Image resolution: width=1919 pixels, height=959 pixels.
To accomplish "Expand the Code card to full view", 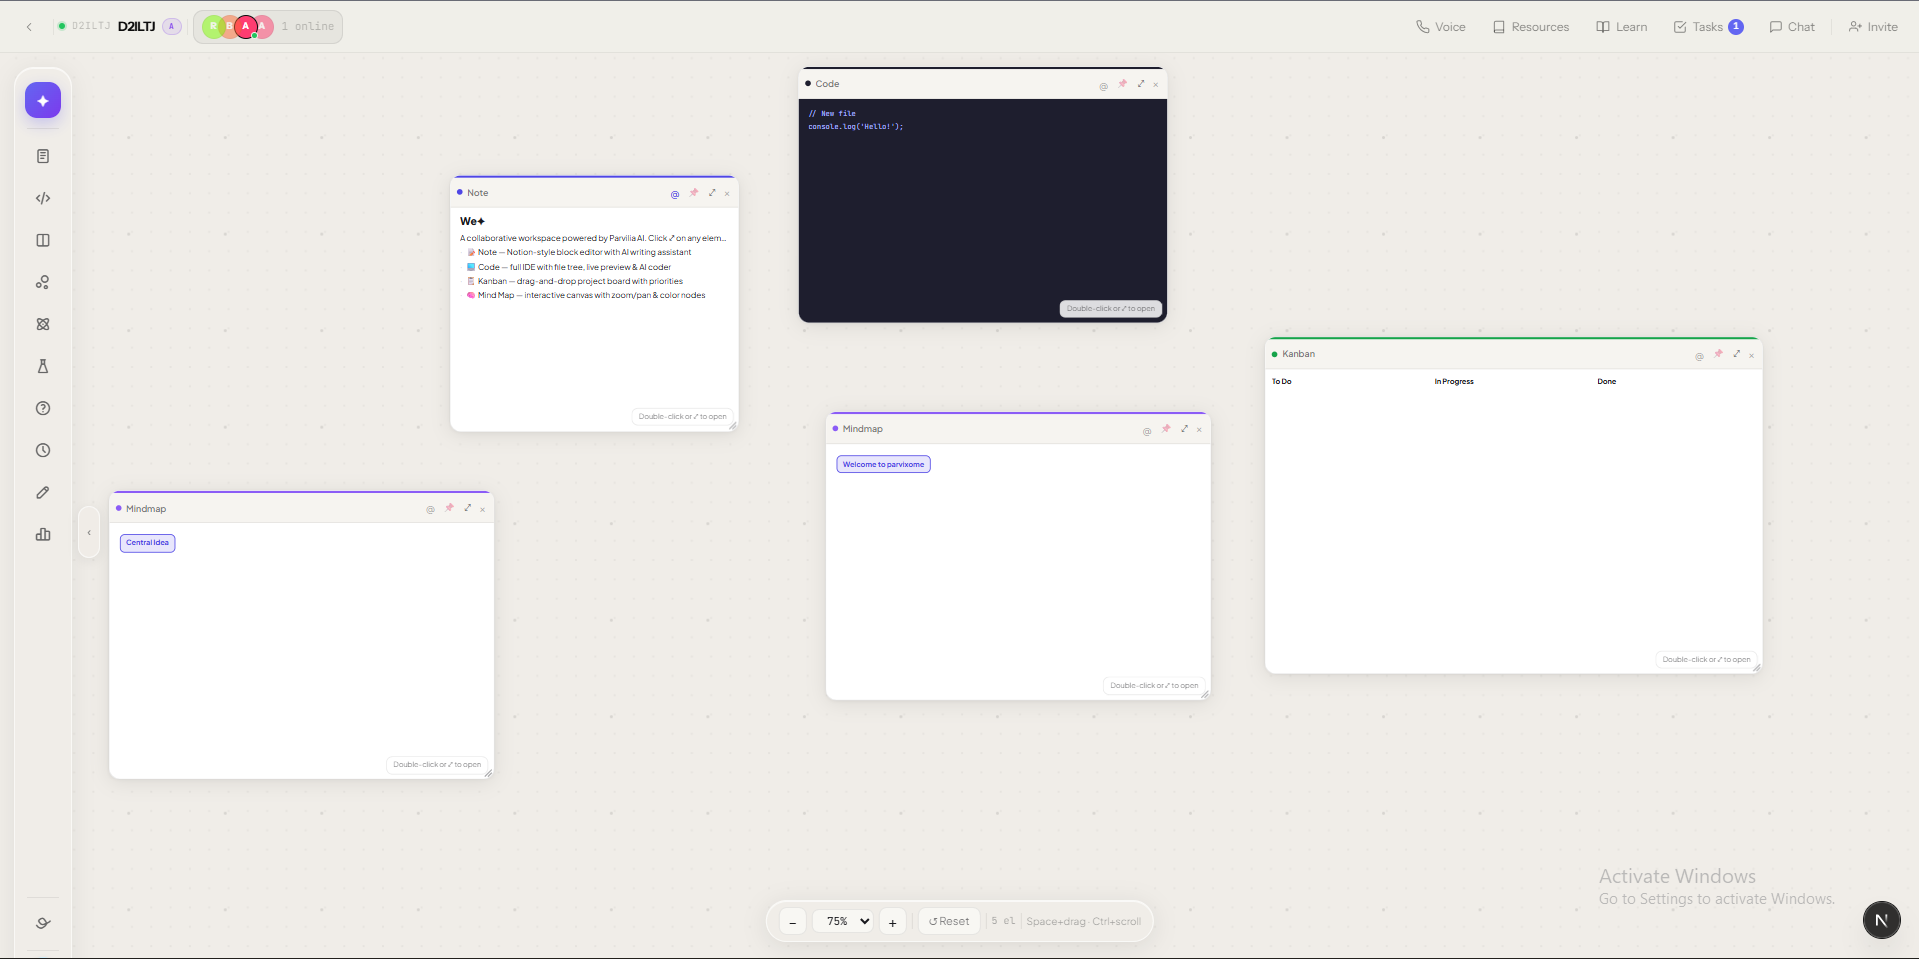I will 1141,84.
